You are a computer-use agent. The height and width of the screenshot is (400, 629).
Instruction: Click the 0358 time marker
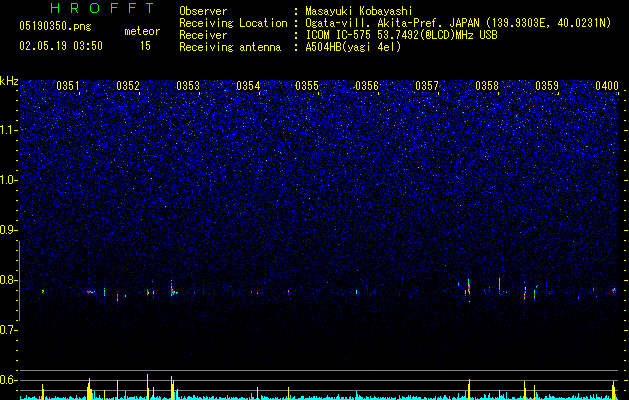click(x=487, y=85)
